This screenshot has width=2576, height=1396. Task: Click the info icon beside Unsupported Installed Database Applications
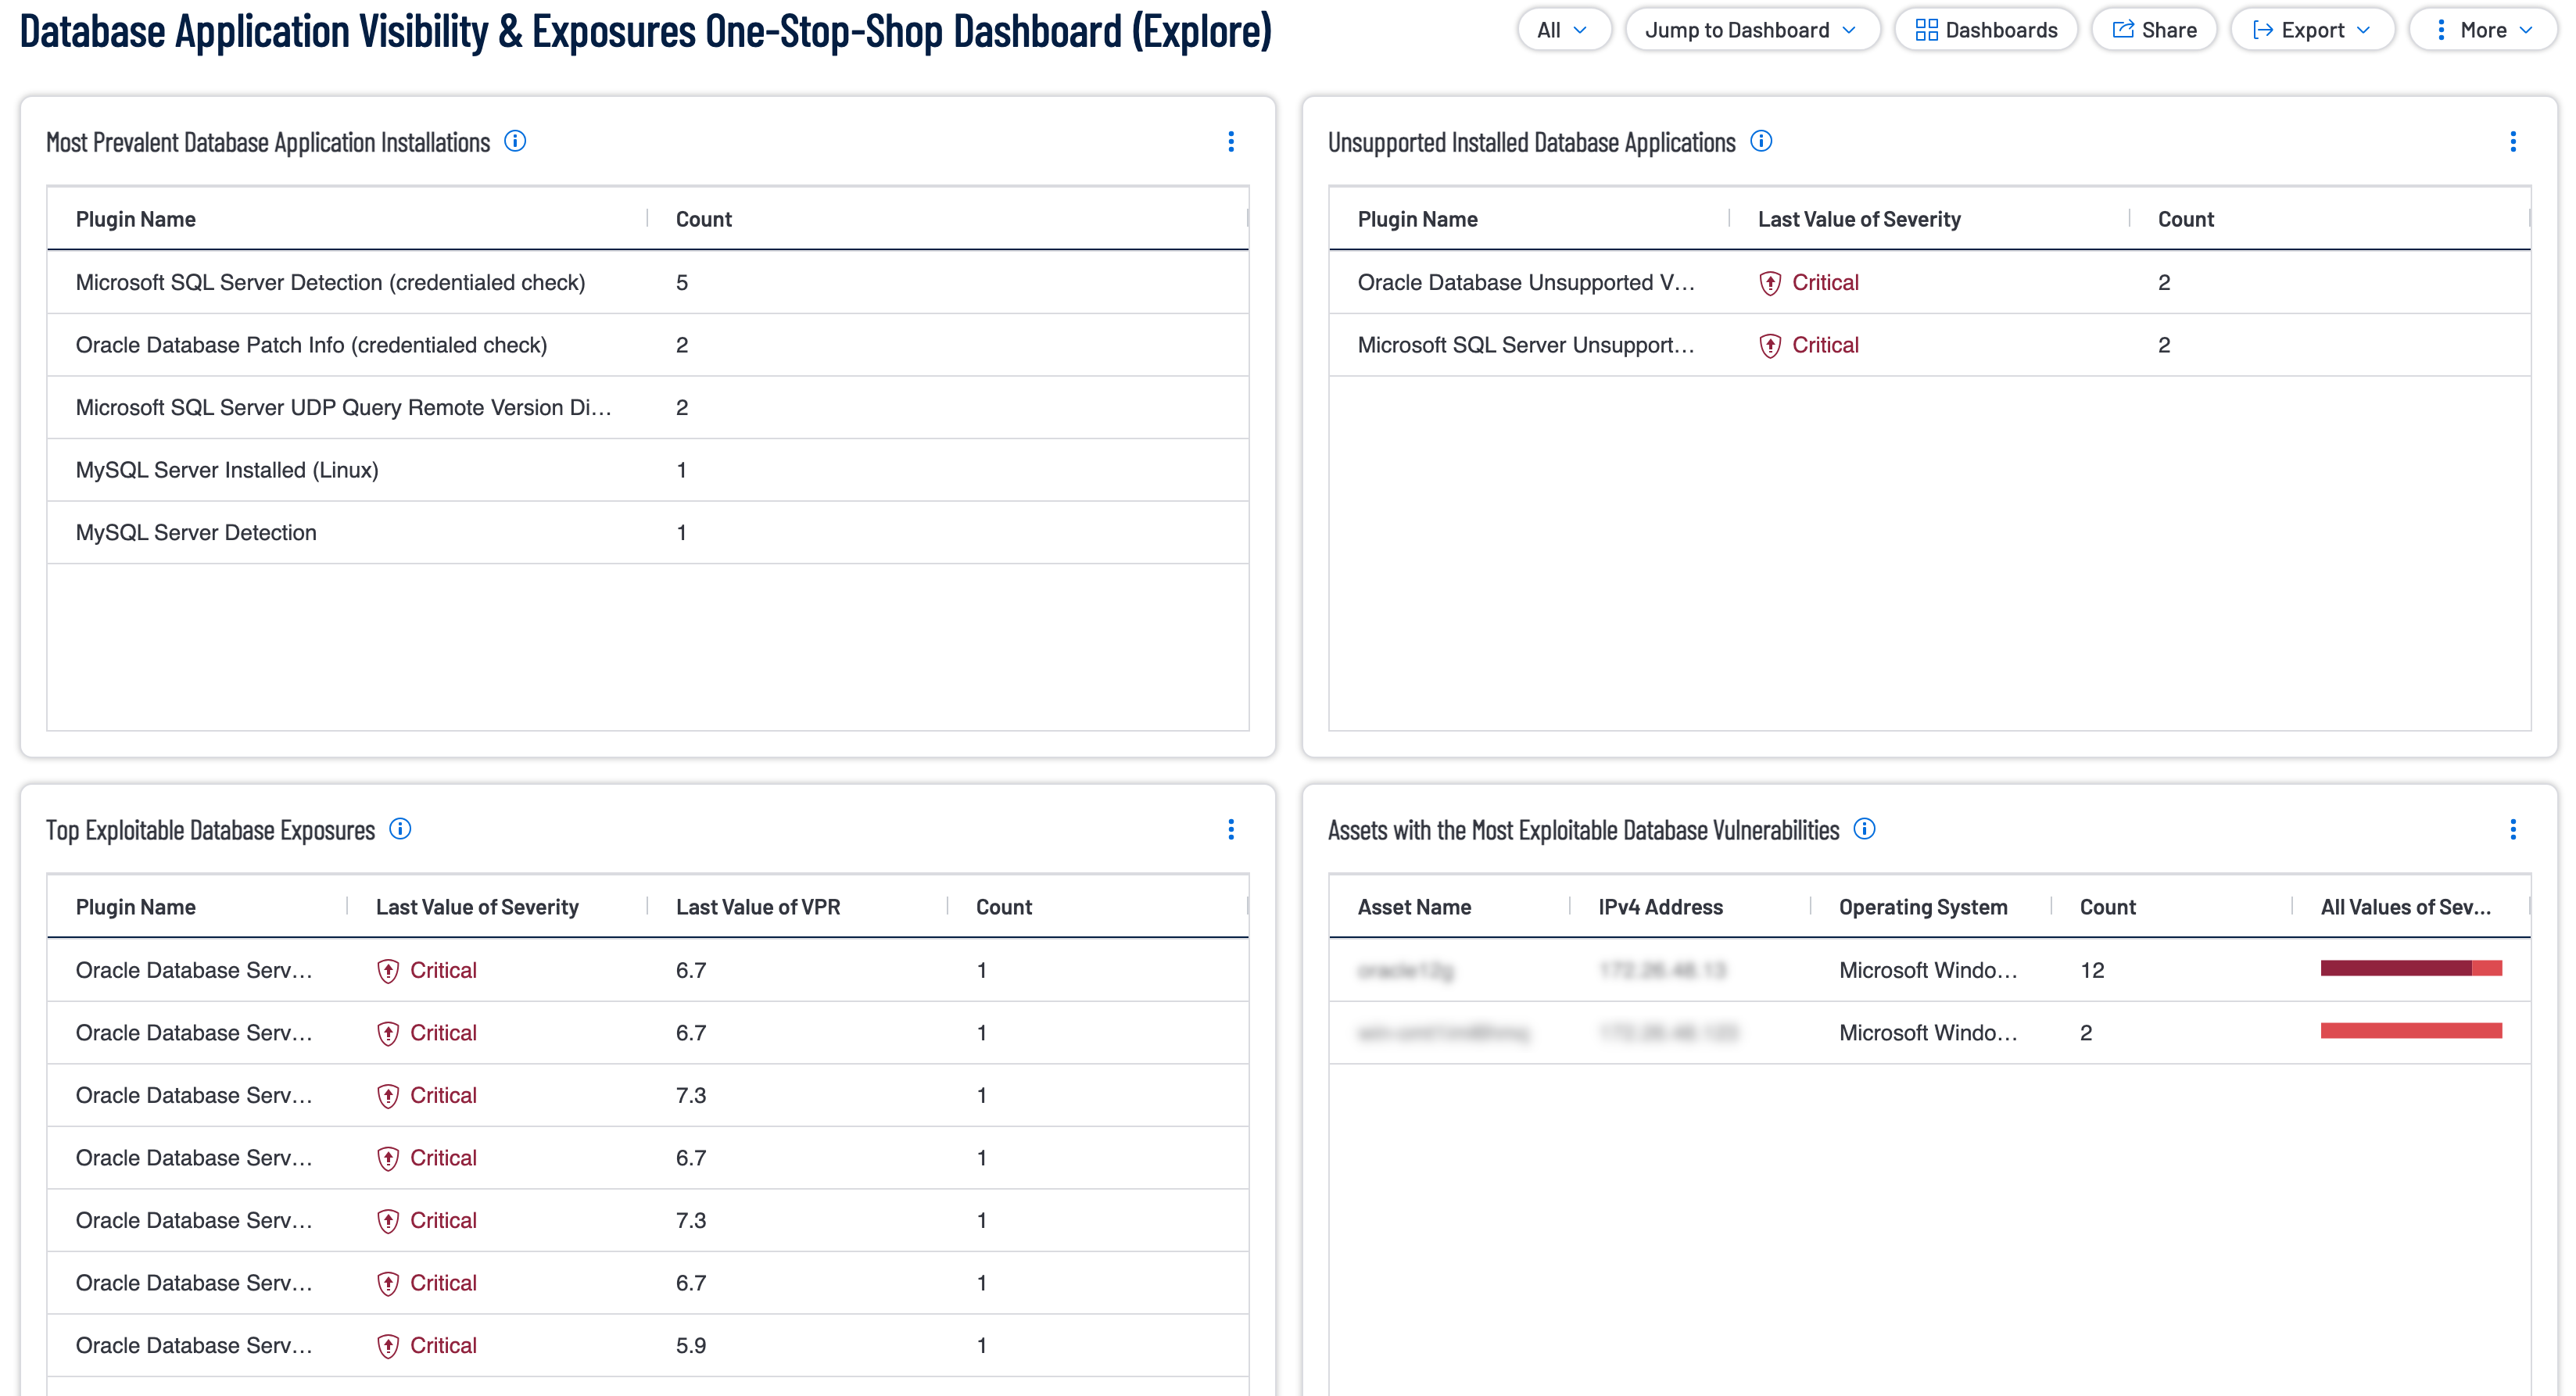[1762, 141]
